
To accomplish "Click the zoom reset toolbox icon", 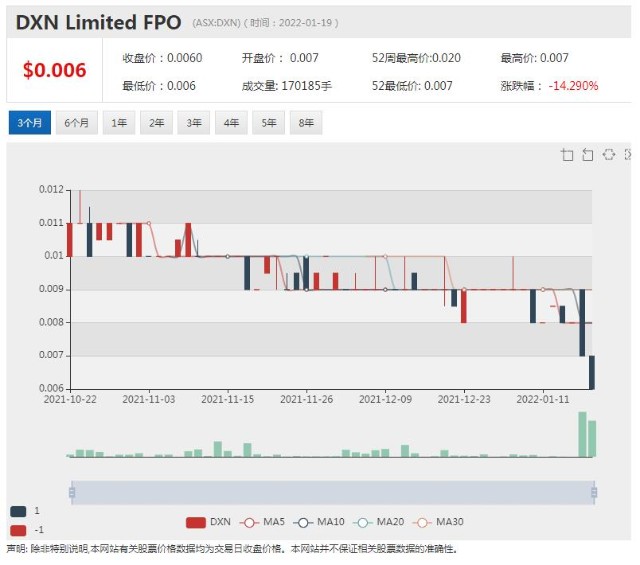I will click(588, 155).
